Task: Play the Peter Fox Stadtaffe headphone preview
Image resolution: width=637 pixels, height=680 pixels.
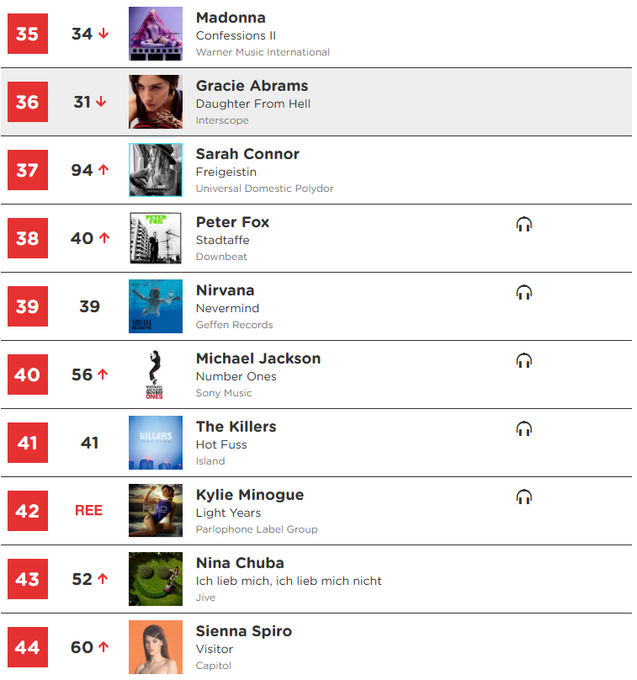Action: tap(524, 224)
